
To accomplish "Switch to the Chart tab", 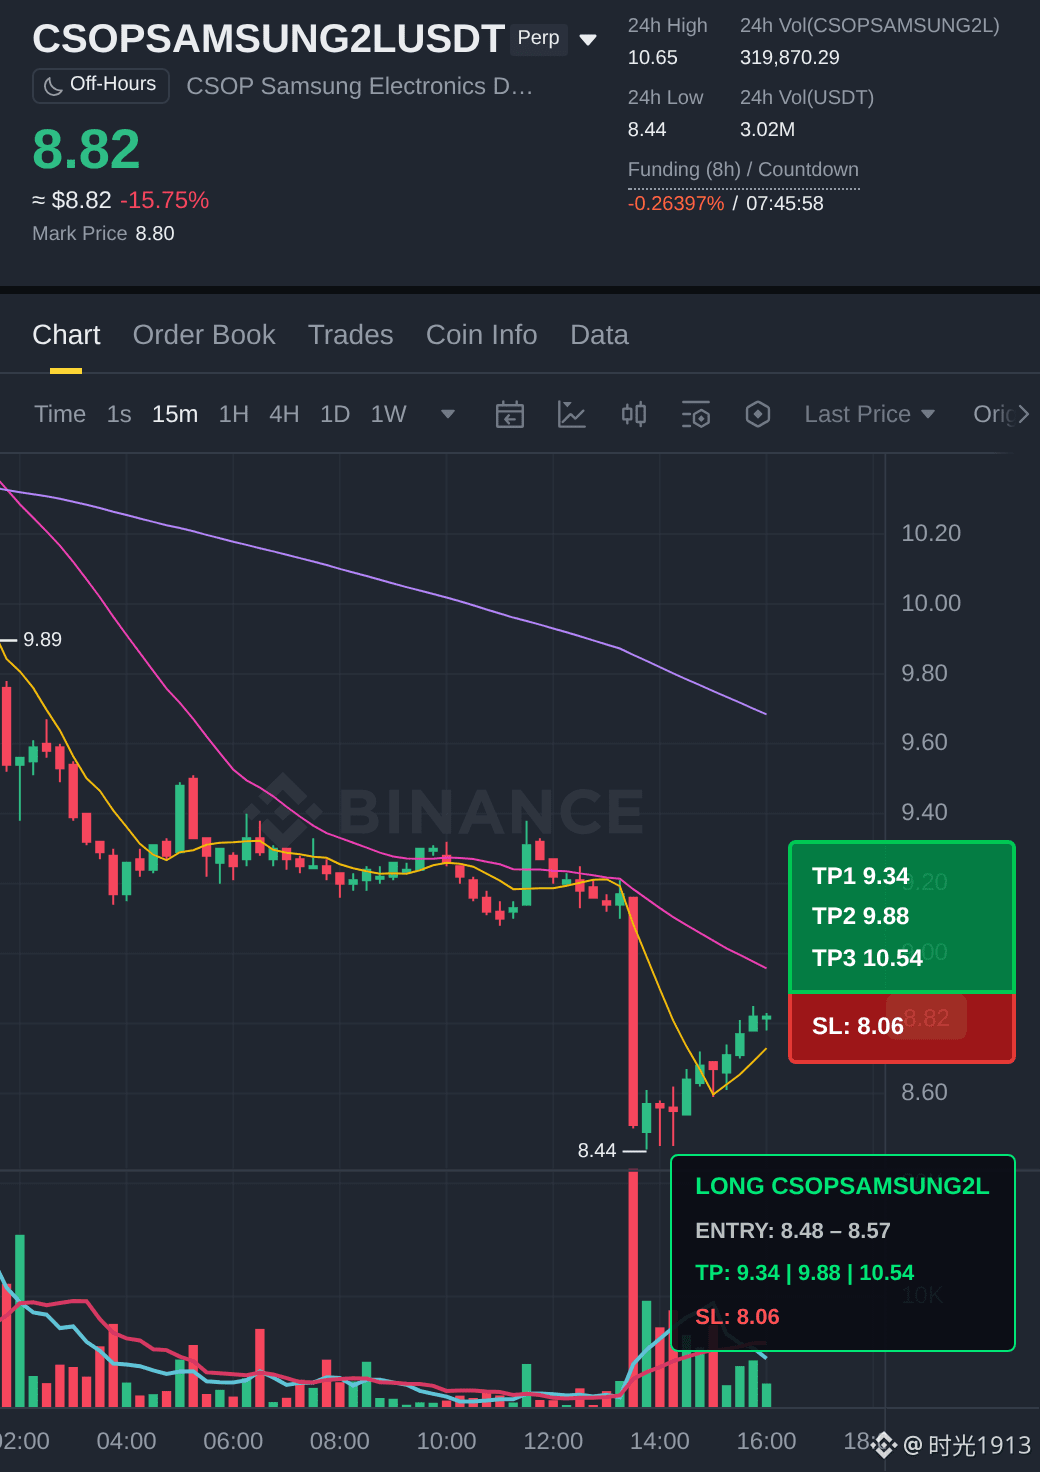I will point(66,335).
